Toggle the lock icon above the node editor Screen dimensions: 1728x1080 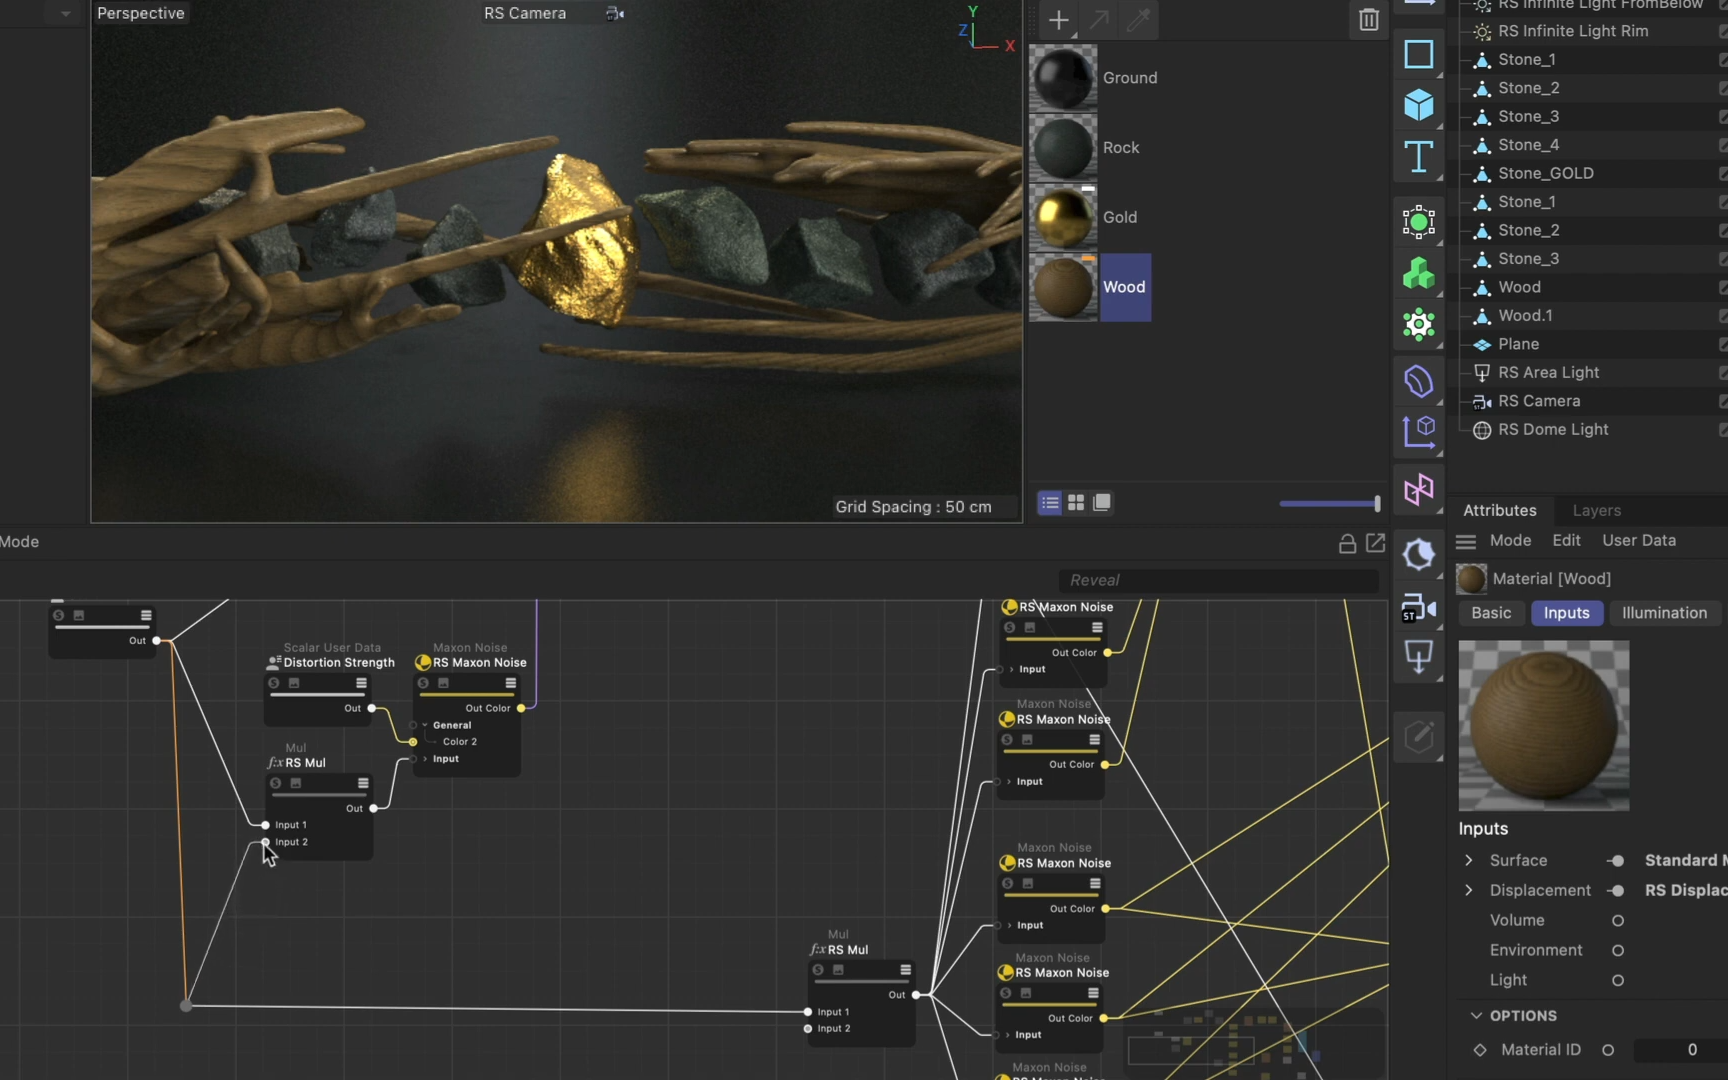[x=1346, y=543]
